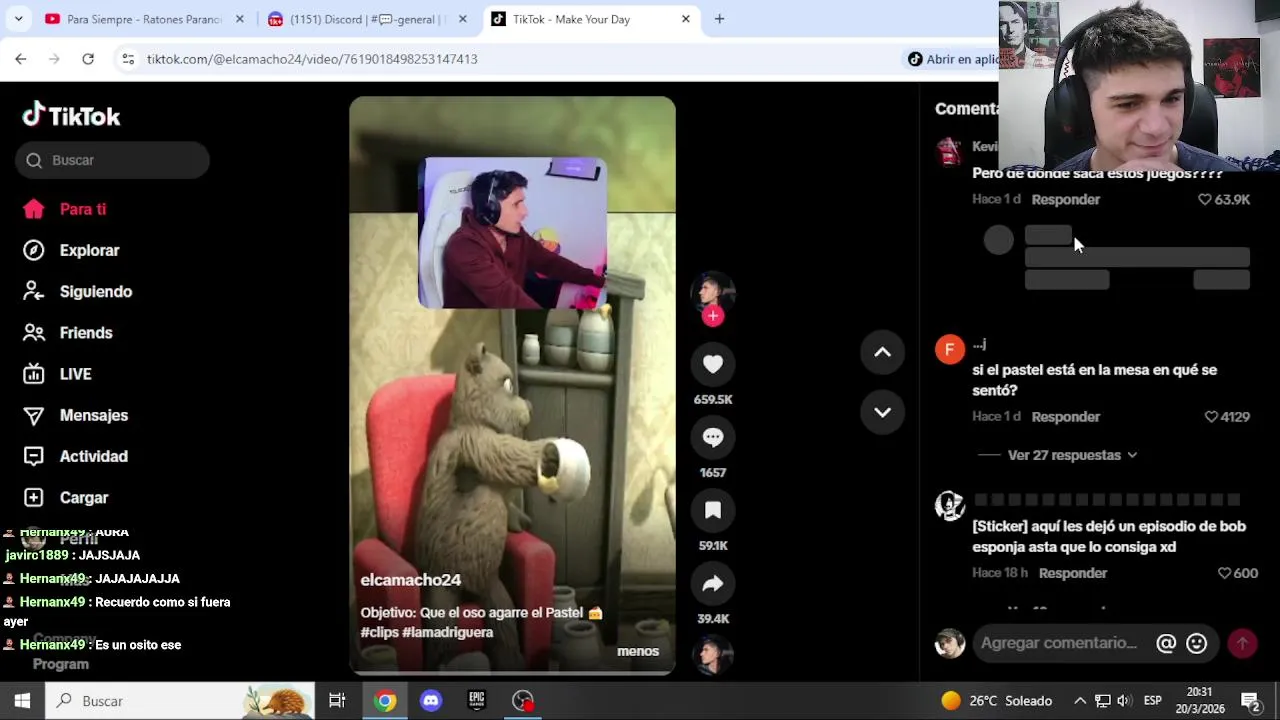Open the elcamacho24 username link

(411, 580)
